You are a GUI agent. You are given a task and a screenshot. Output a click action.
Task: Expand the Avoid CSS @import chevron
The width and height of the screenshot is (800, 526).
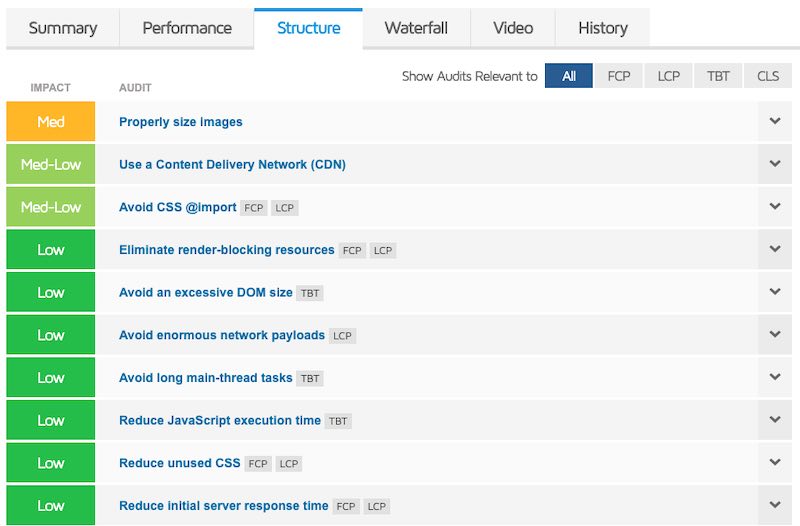774,207
